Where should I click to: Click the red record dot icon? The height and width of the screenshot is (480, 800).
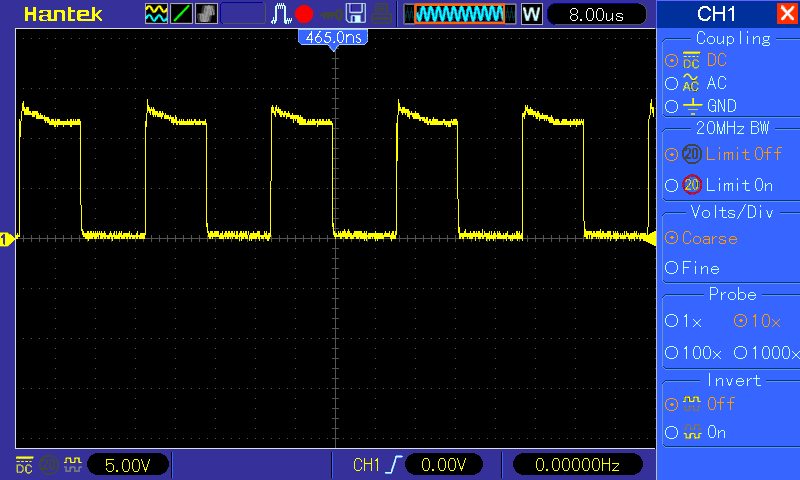[304, 14]
